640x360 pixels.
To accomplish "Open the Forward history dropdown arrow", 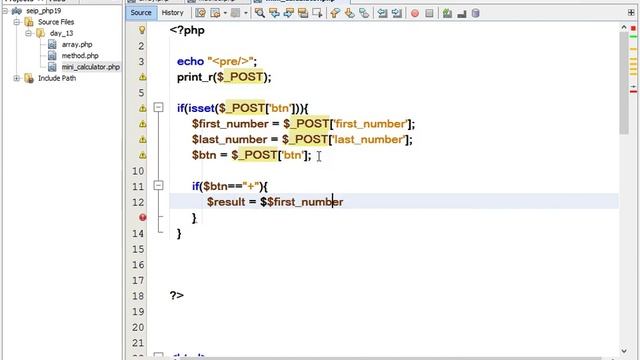I will coord(245,13).
